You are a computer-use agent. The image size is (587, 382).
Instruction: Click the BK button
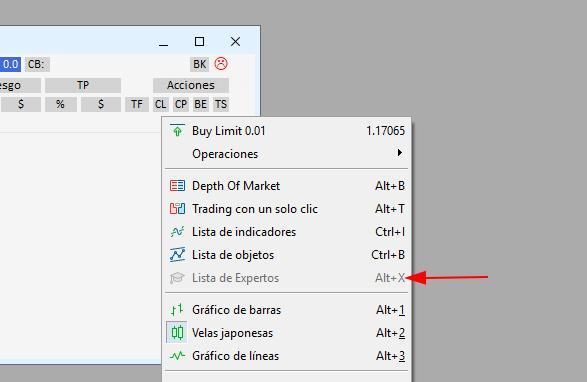199,64
